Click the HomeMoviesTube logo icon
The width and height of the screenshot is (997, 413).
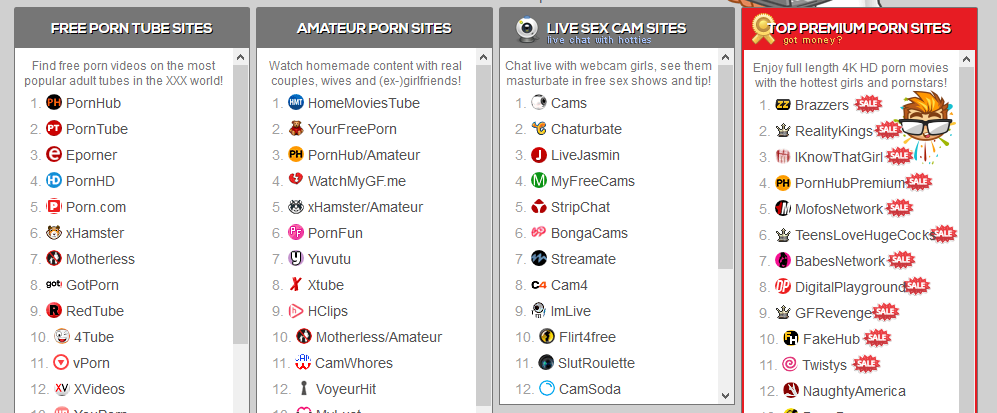coord(296,102)
